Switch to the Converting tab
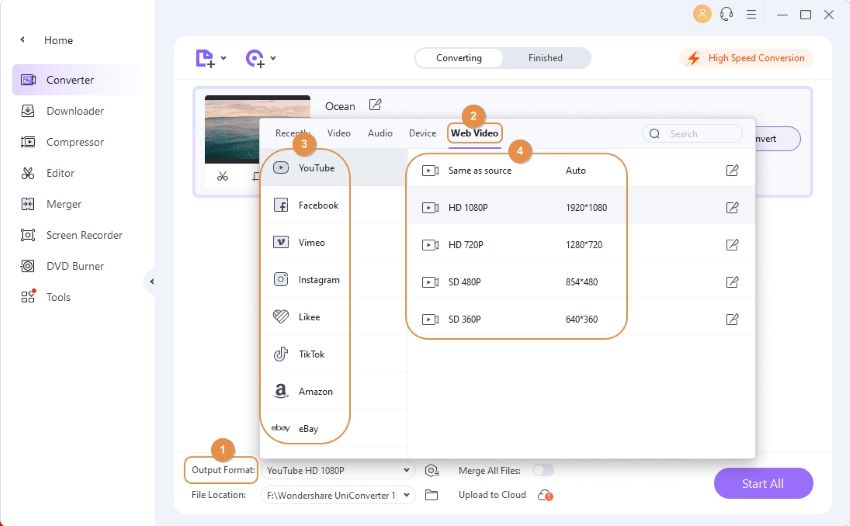Viewport: 850px width, 526px height. pos(459,58)
